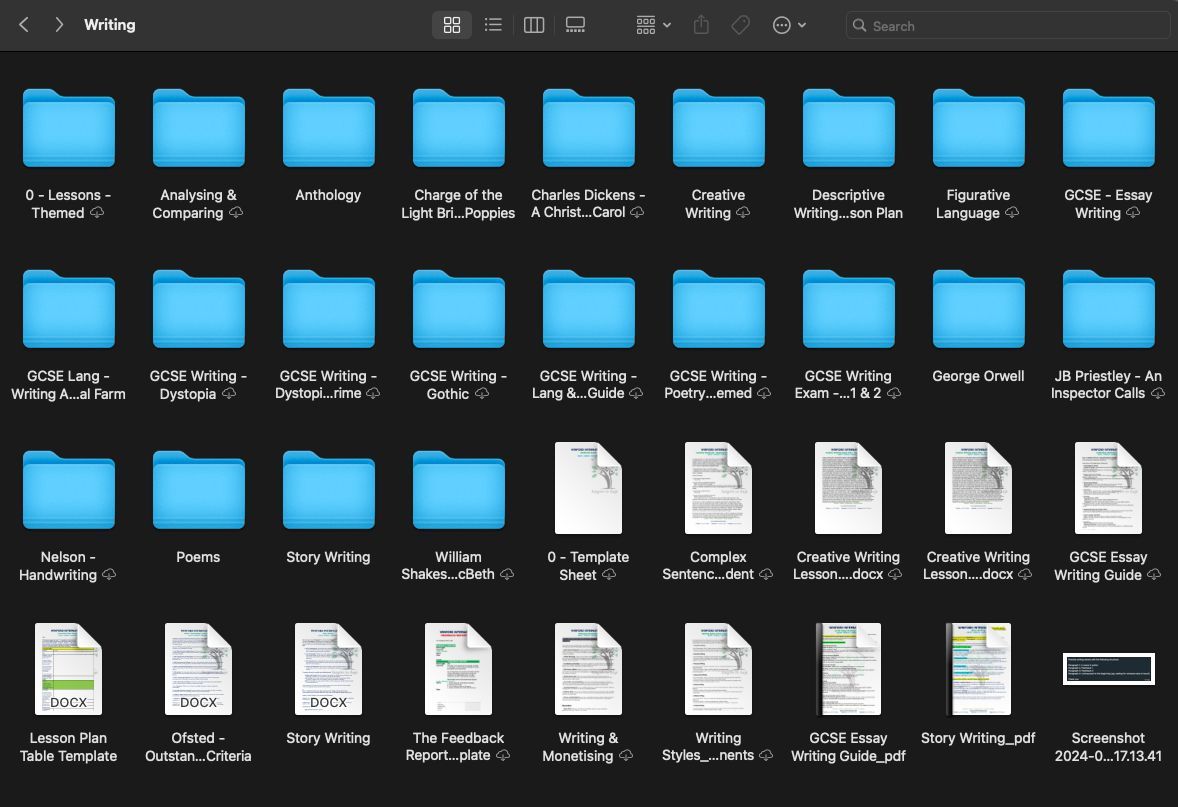
Task: Select the Analysing & Comparing folder
Action: (198, 128)
